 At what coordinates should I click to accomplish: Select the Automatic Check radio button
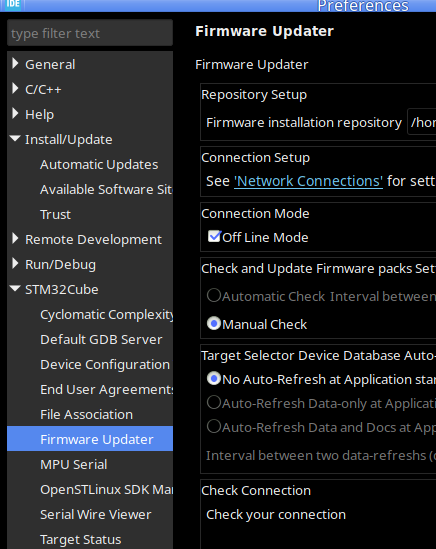[x=214, y=296]
